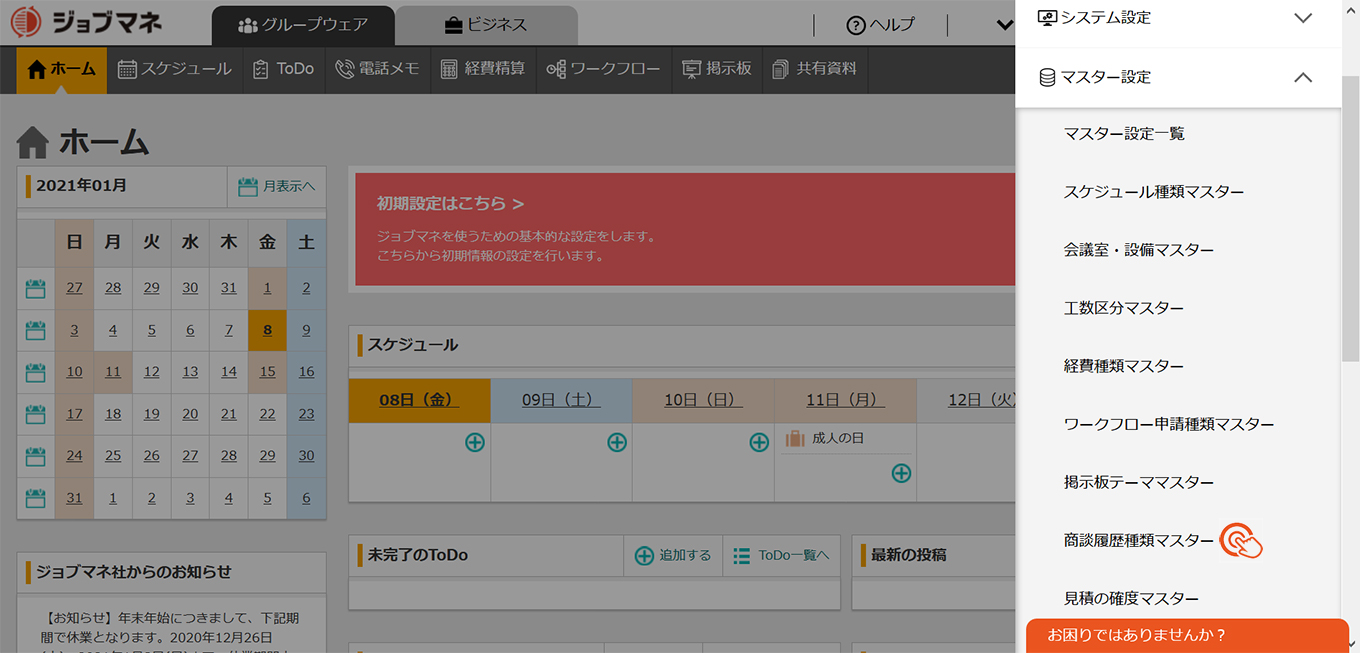Click week icon for row starting 17
This screenshot has height=653, width=1360.
[x=36, y=414]
